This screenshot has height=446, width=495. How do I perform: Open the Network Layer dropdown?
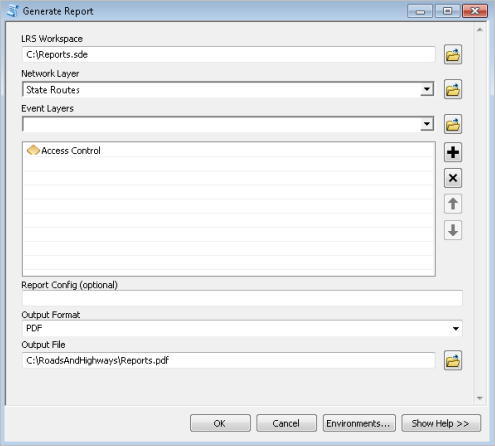tap(427, 89)
